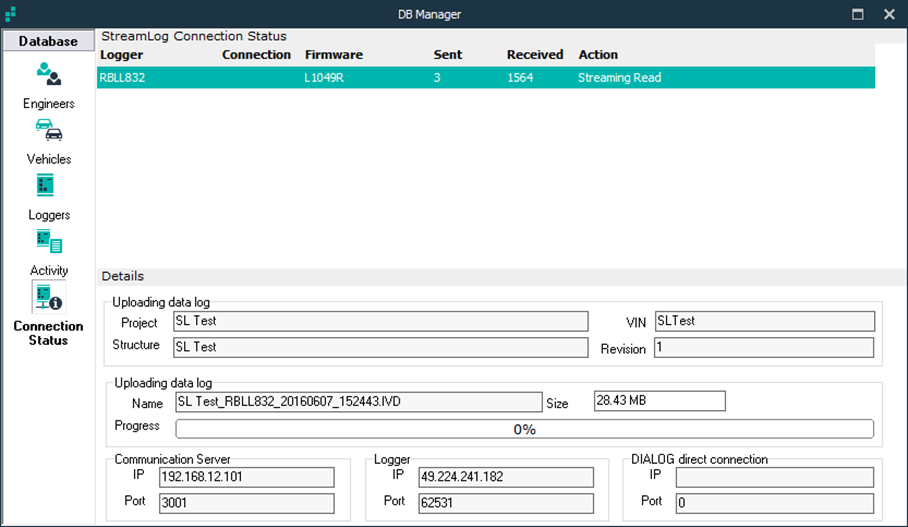This screenshot has height=527, width=908.
Task: Click the data log Name field
Action: pyautogui.click(x=358, y=401)
